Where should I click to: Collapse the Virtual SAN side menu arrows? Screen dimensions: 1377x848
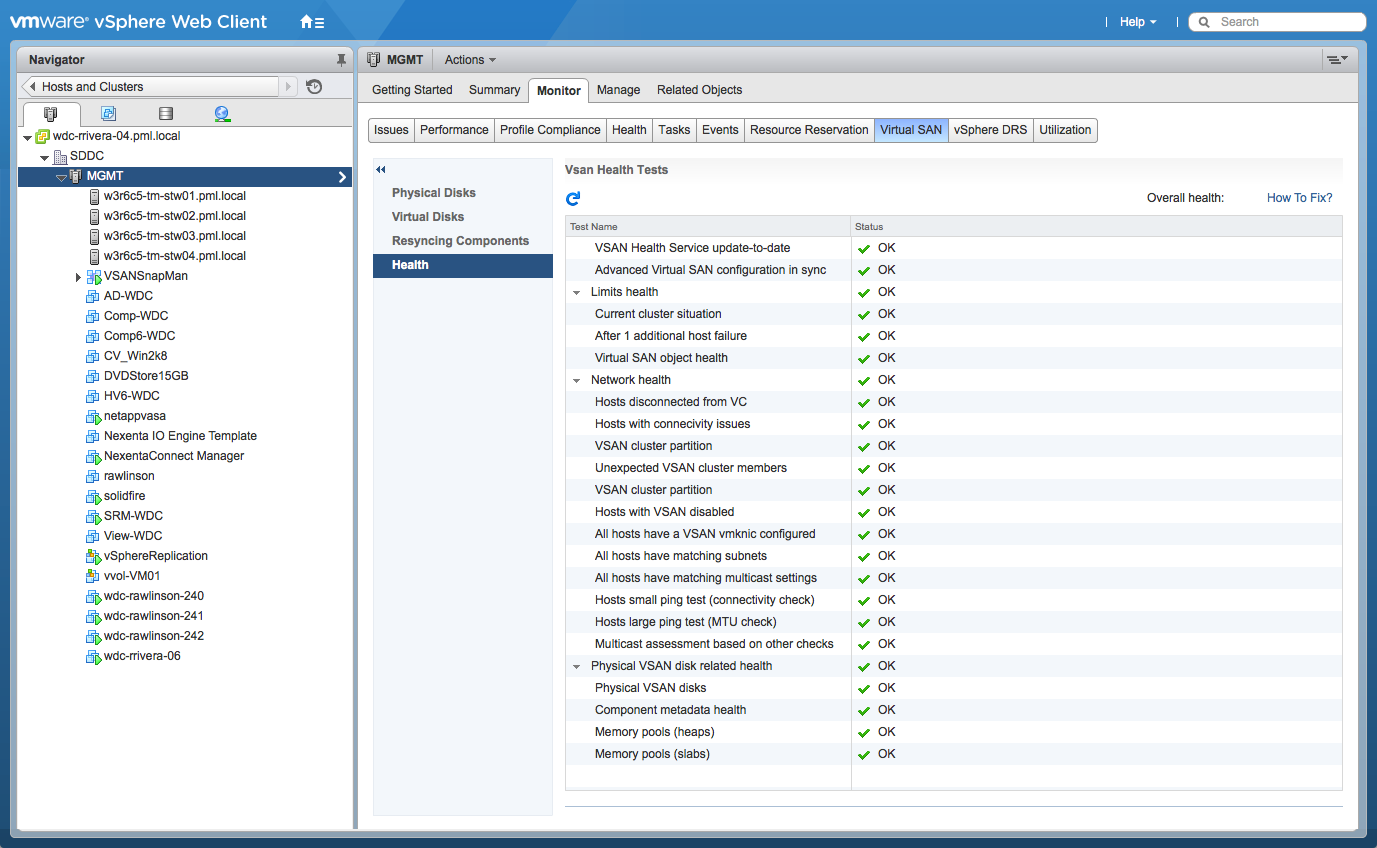(x=381, y=170)
